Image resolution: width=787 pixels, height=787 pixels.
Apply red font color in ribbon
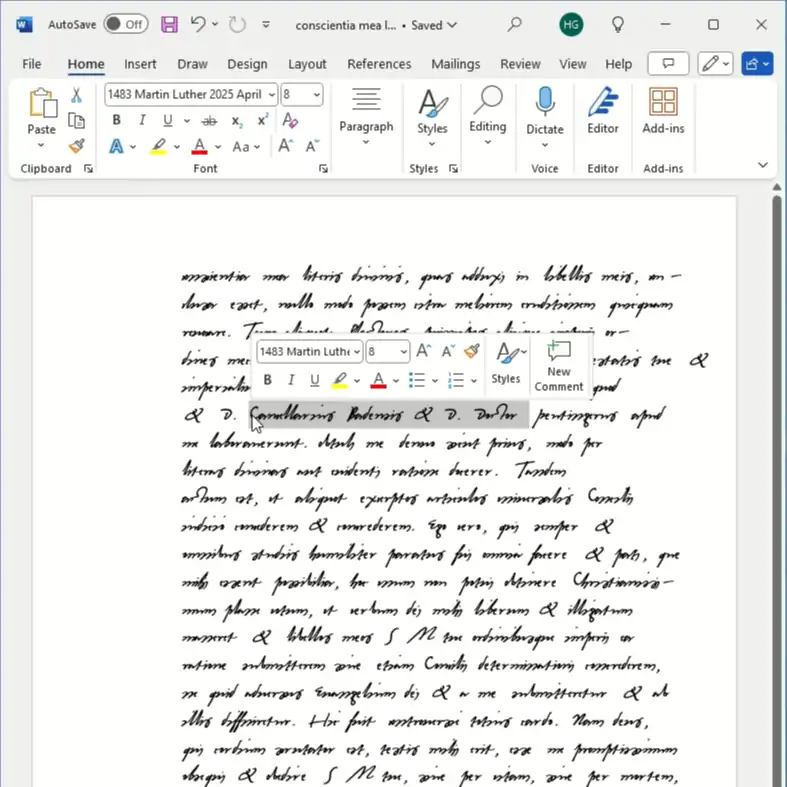point(199,147)
